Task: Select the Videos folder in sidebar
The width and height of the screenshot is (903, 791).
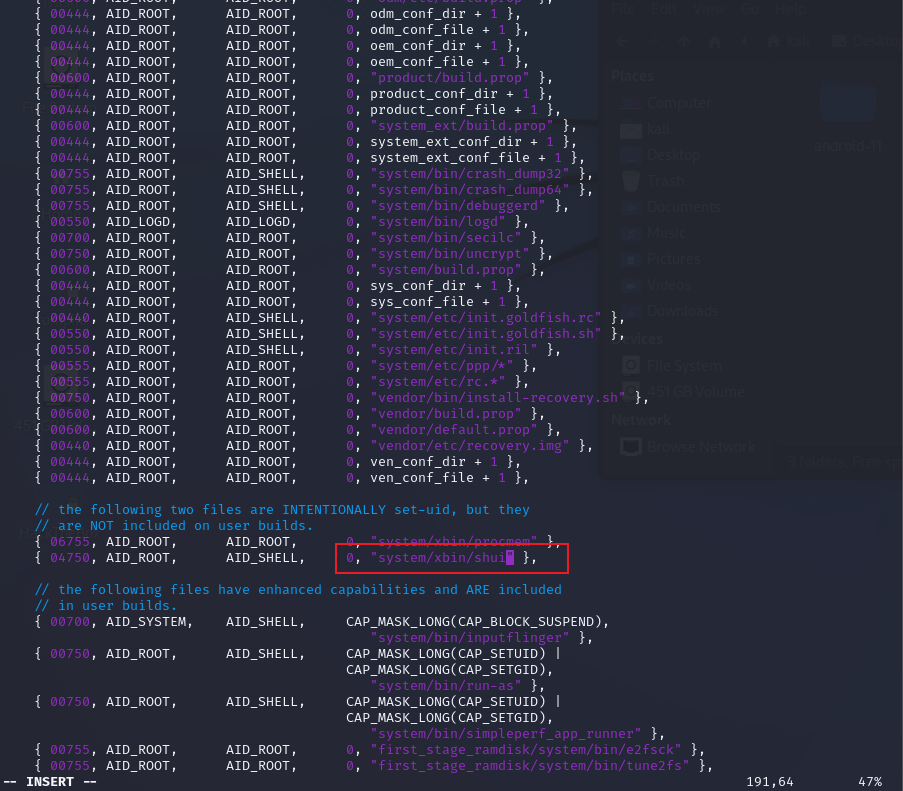Action: tap(669, 285)
